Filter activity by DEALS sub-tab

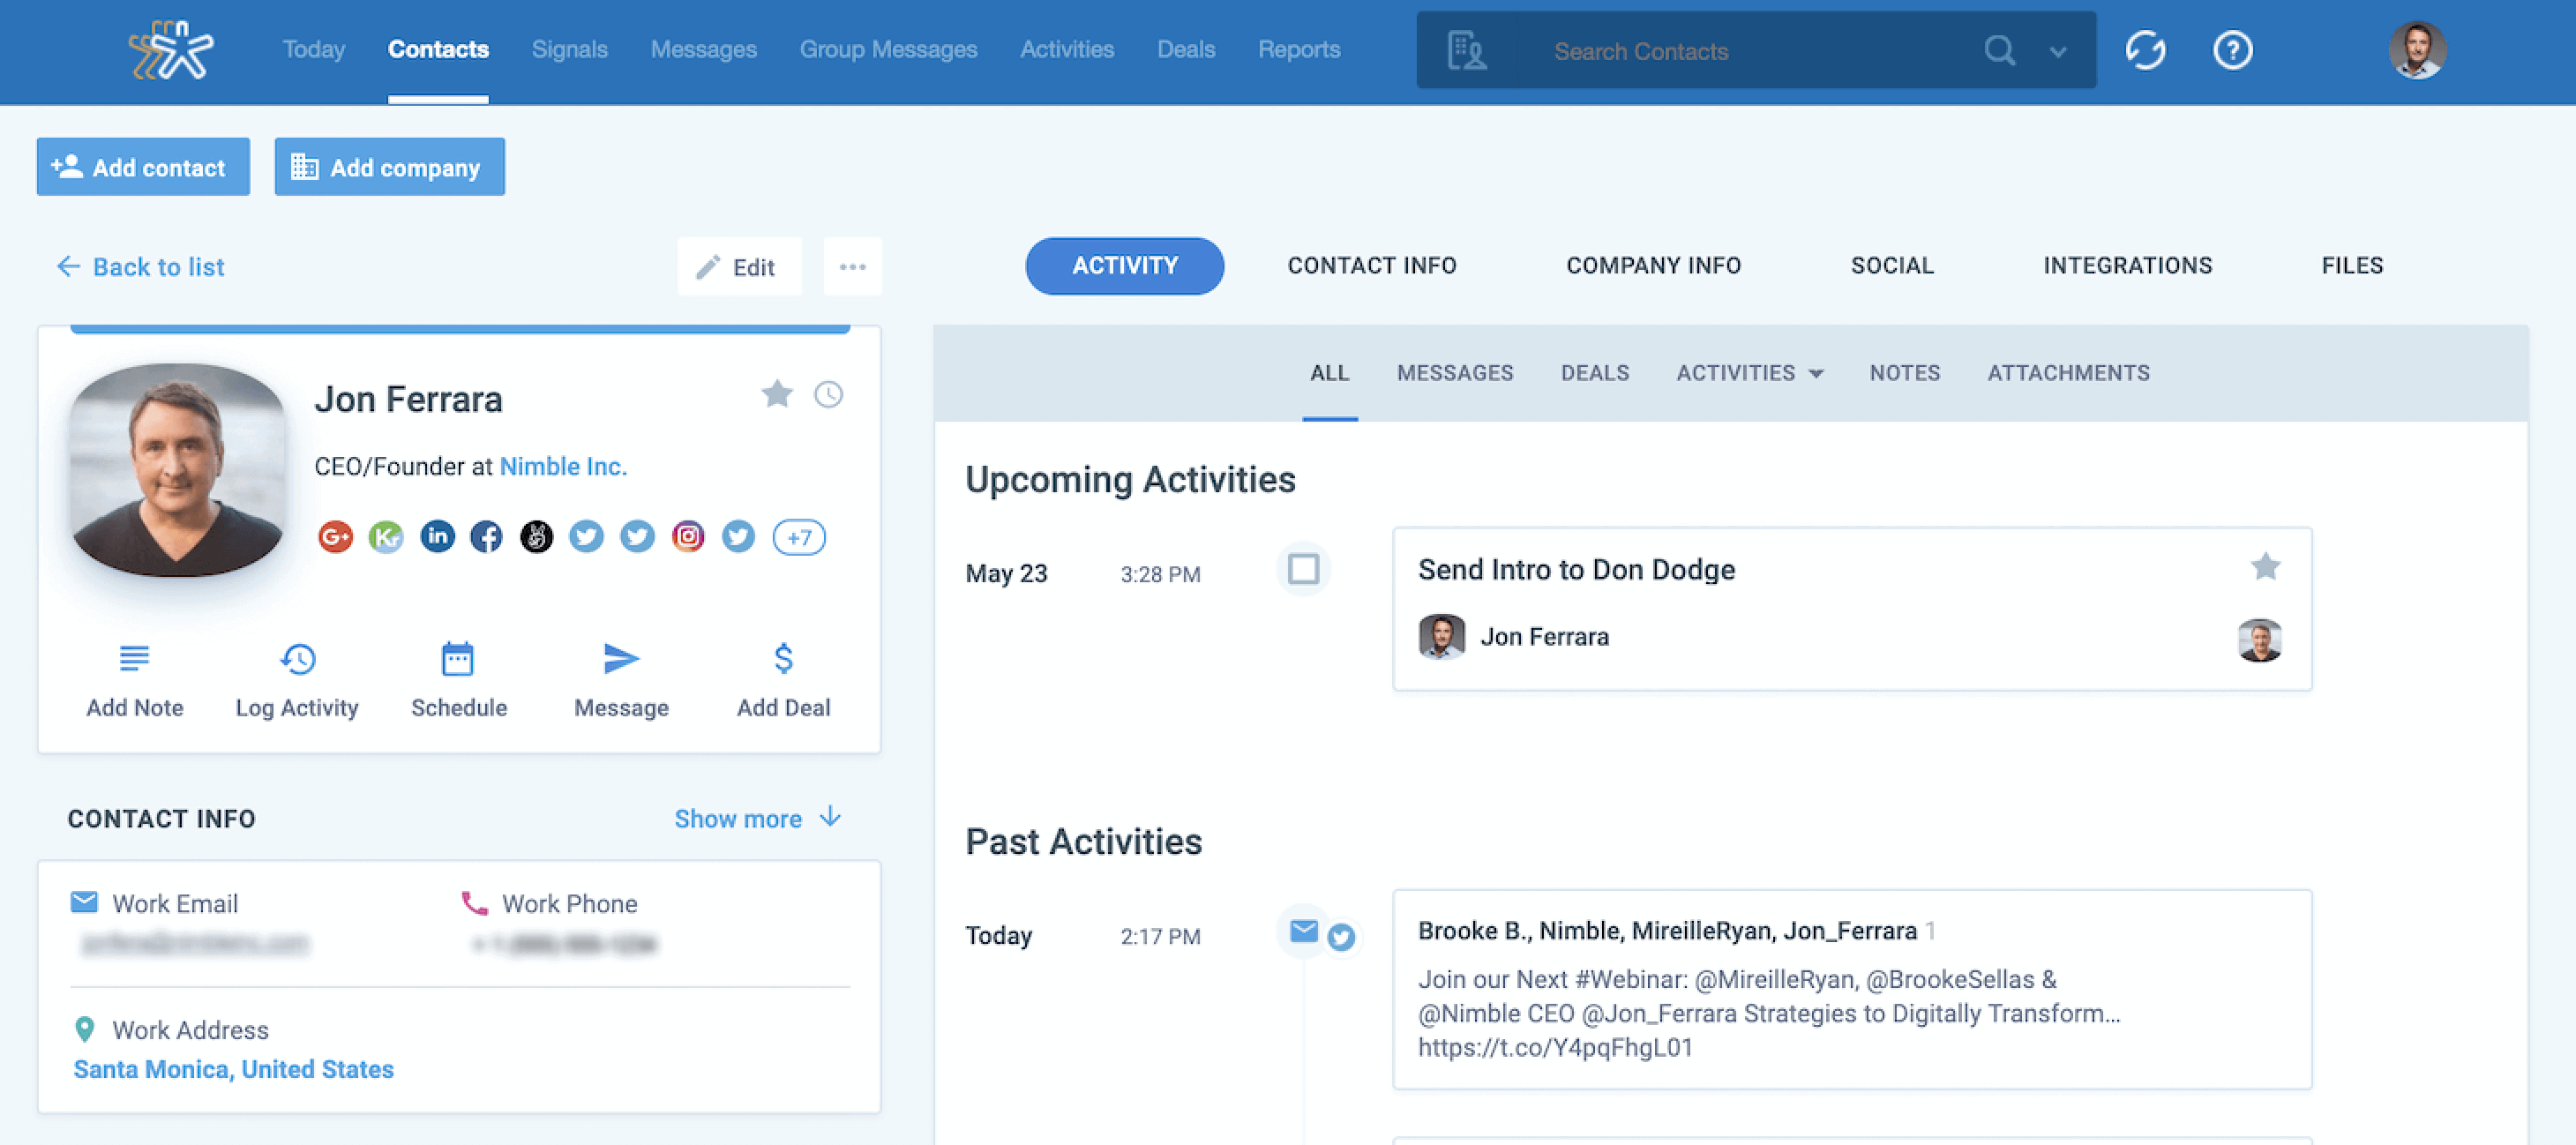click(x=1595, y=373)
